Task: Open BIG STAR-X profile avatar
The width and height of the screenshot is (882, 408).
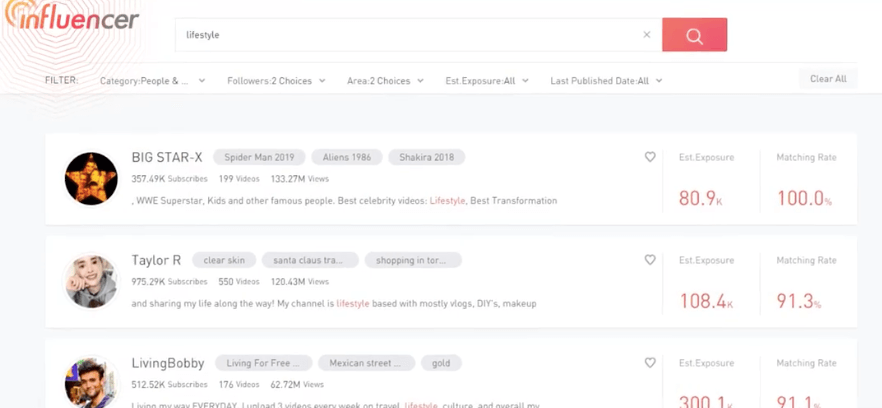Action: click(91, 178)
